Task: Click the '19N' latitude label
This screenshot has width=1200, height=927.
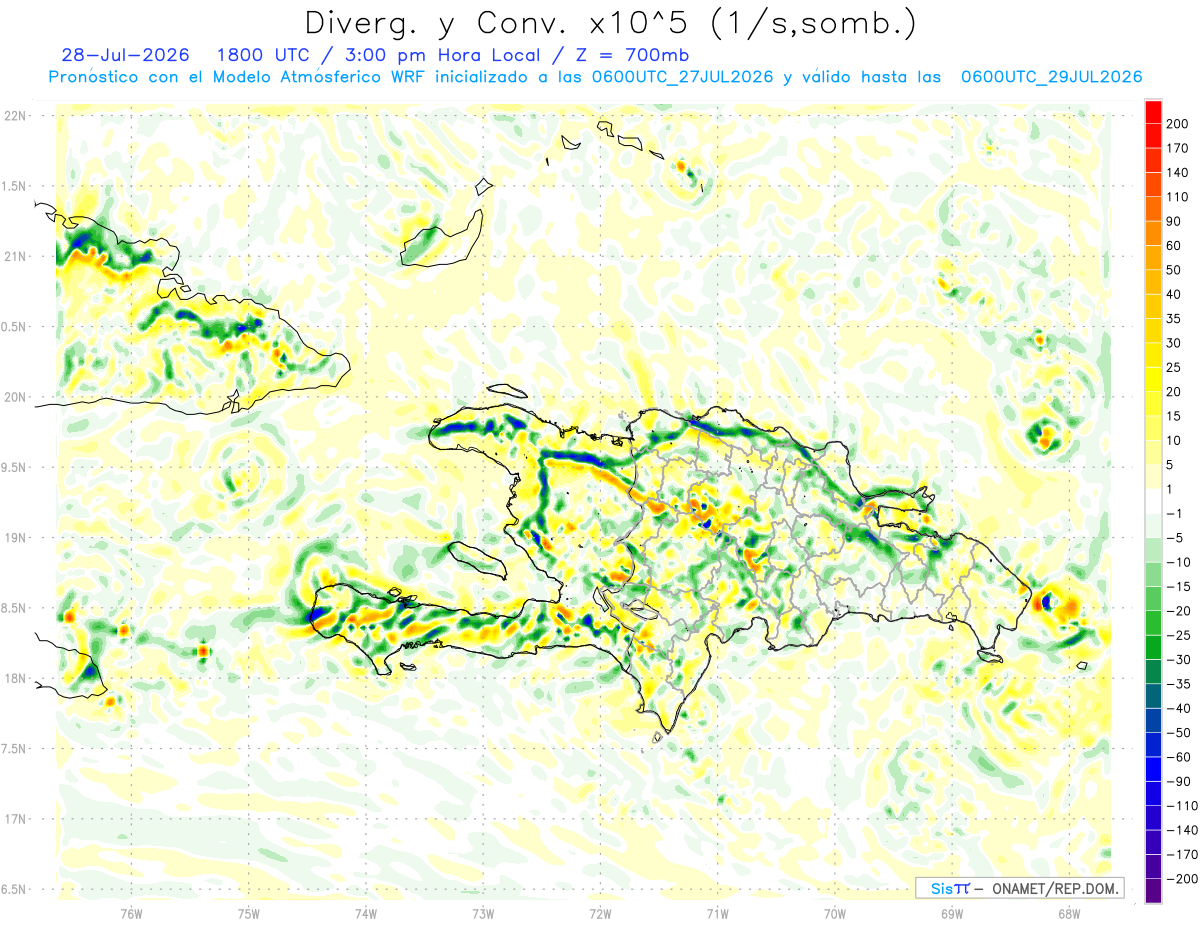Action: click(15, 538)
